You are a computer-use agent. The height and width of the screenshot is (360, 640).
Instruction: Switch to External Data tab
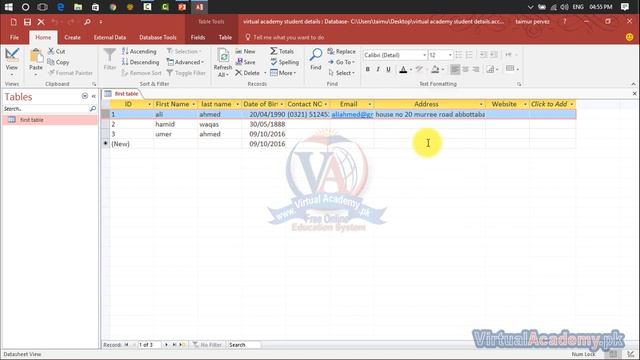(110, 37)
